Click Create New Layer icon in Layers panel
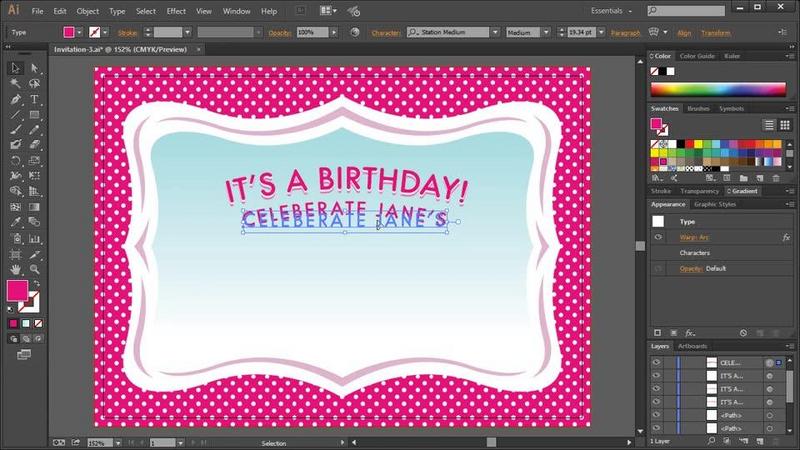The image size is (800, 450). point(760,441)
